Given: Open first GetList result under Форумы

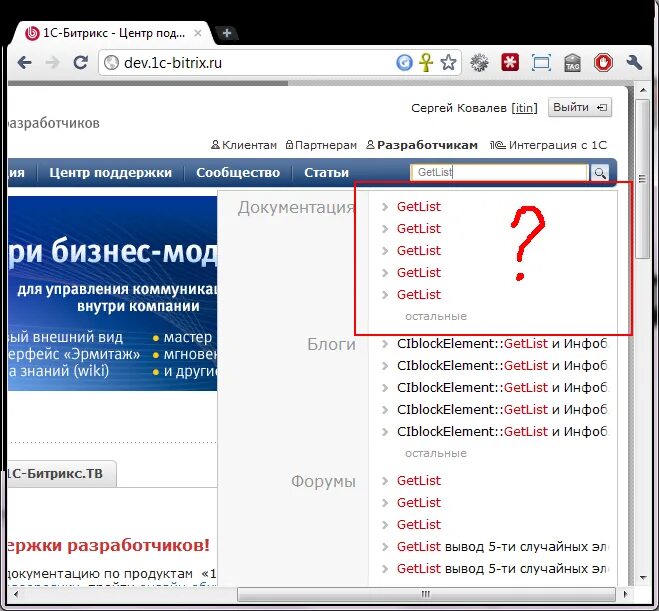Looking at the screenshot, I should (x=419, y=480).
